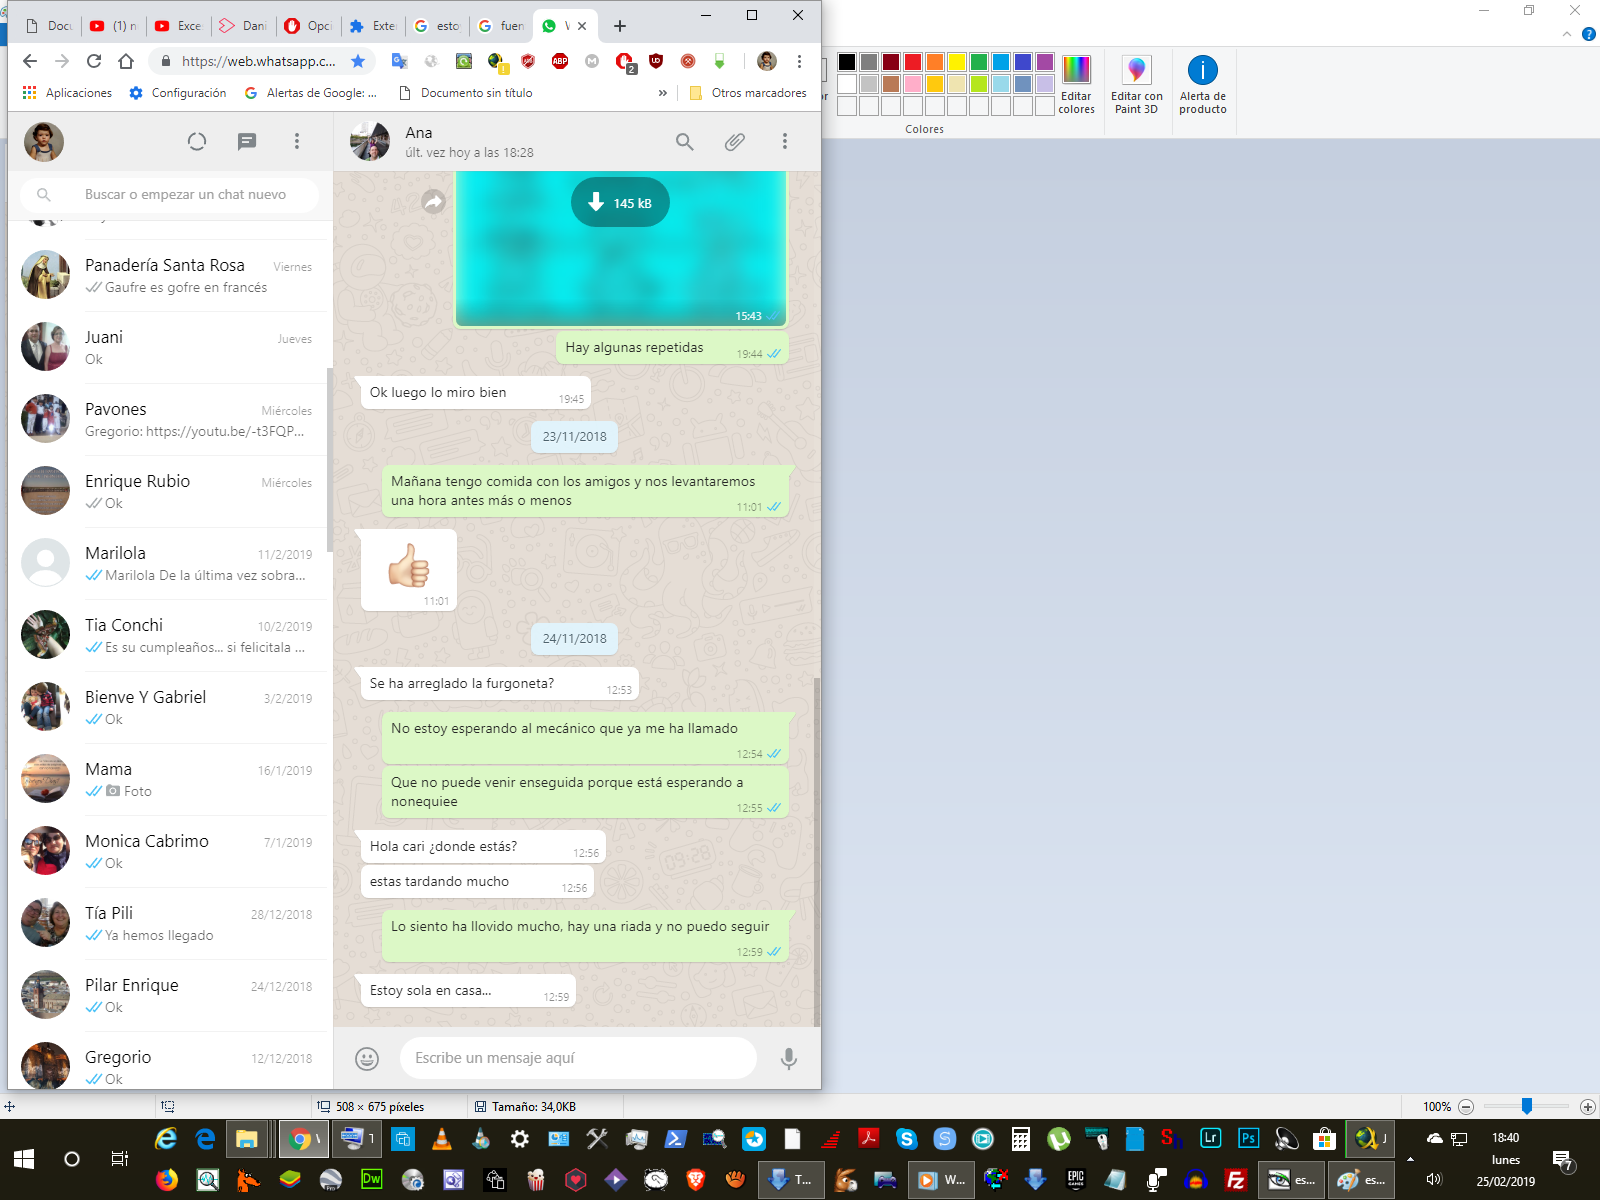Search inside the Ana conversation
The width and height of the screenshot is (1600, 1200).
pyautogui.click(x=684, y=142)
